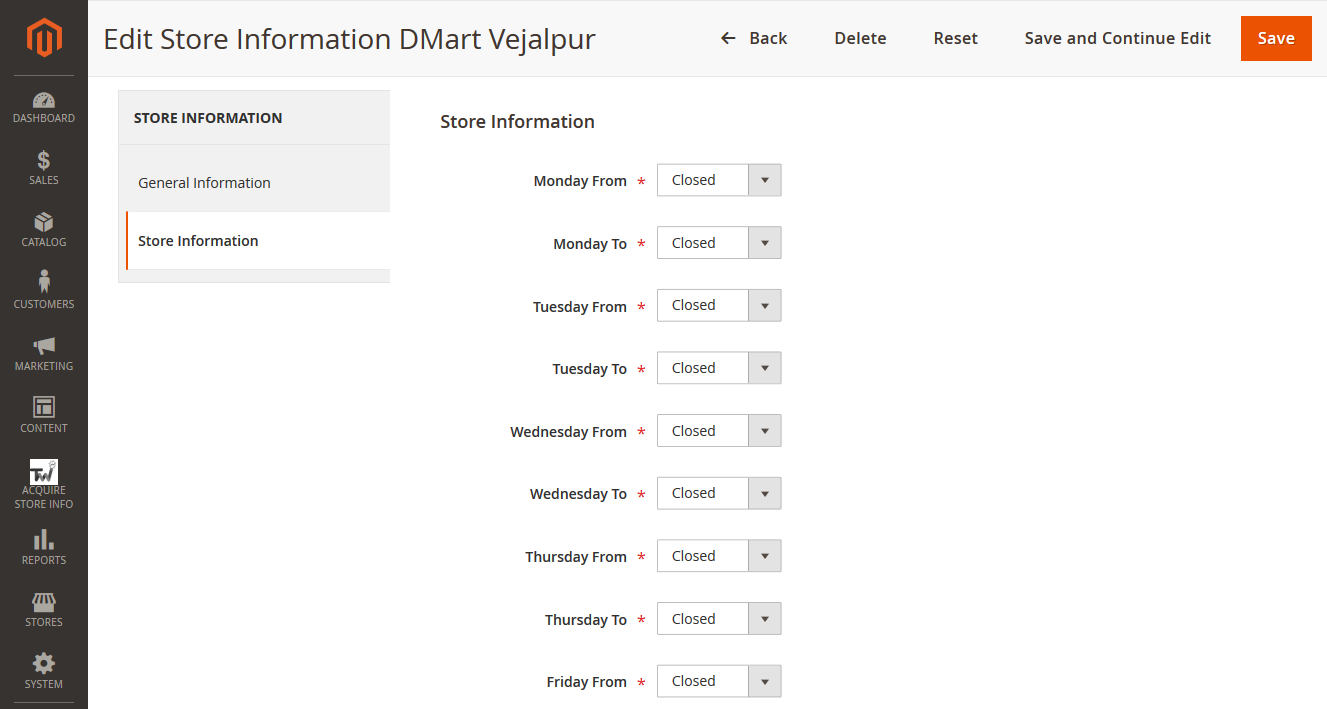Open the Catalog box icon
The height and width of the screenshot is (709, 1327).
pos(44,222)
